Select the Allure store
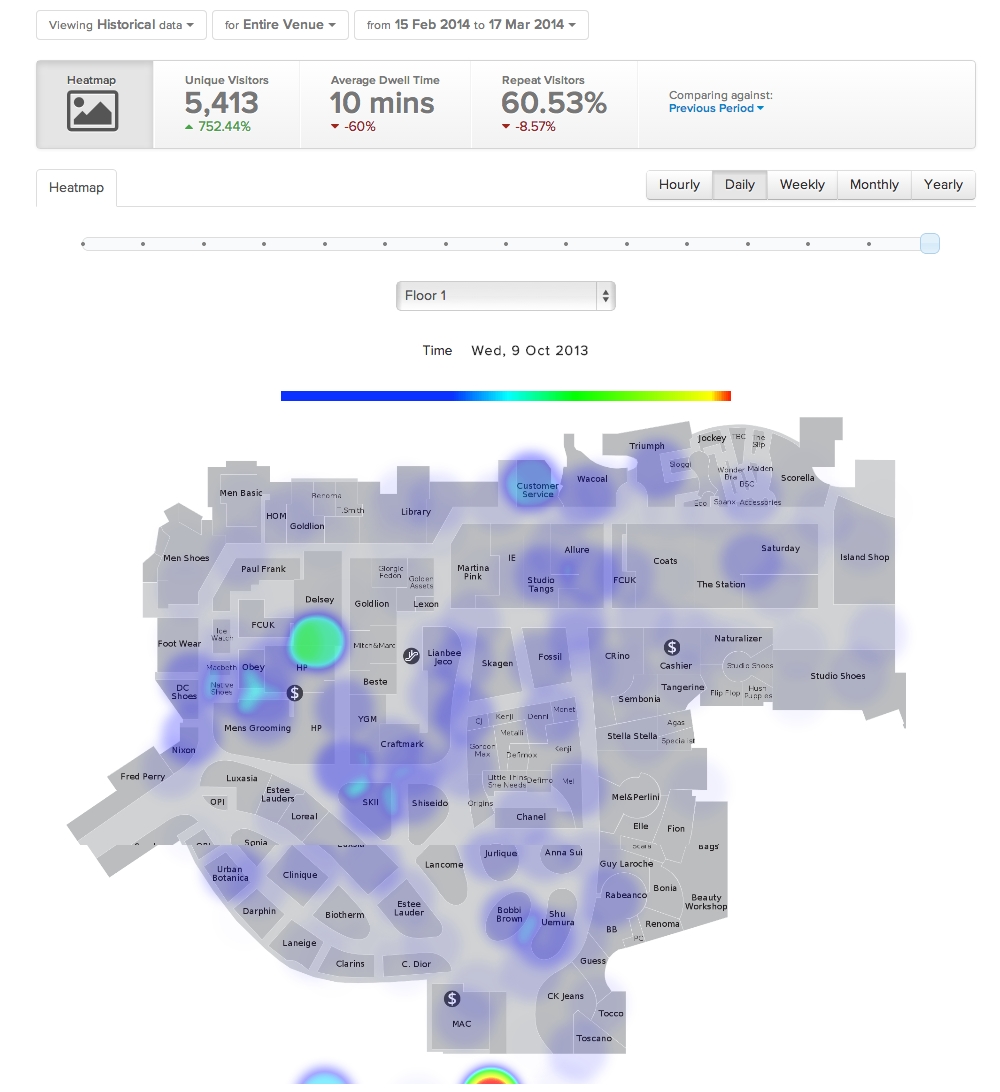Image resolution: width=1000 pixels, height=1092 pixels. (x=577, y=550)
